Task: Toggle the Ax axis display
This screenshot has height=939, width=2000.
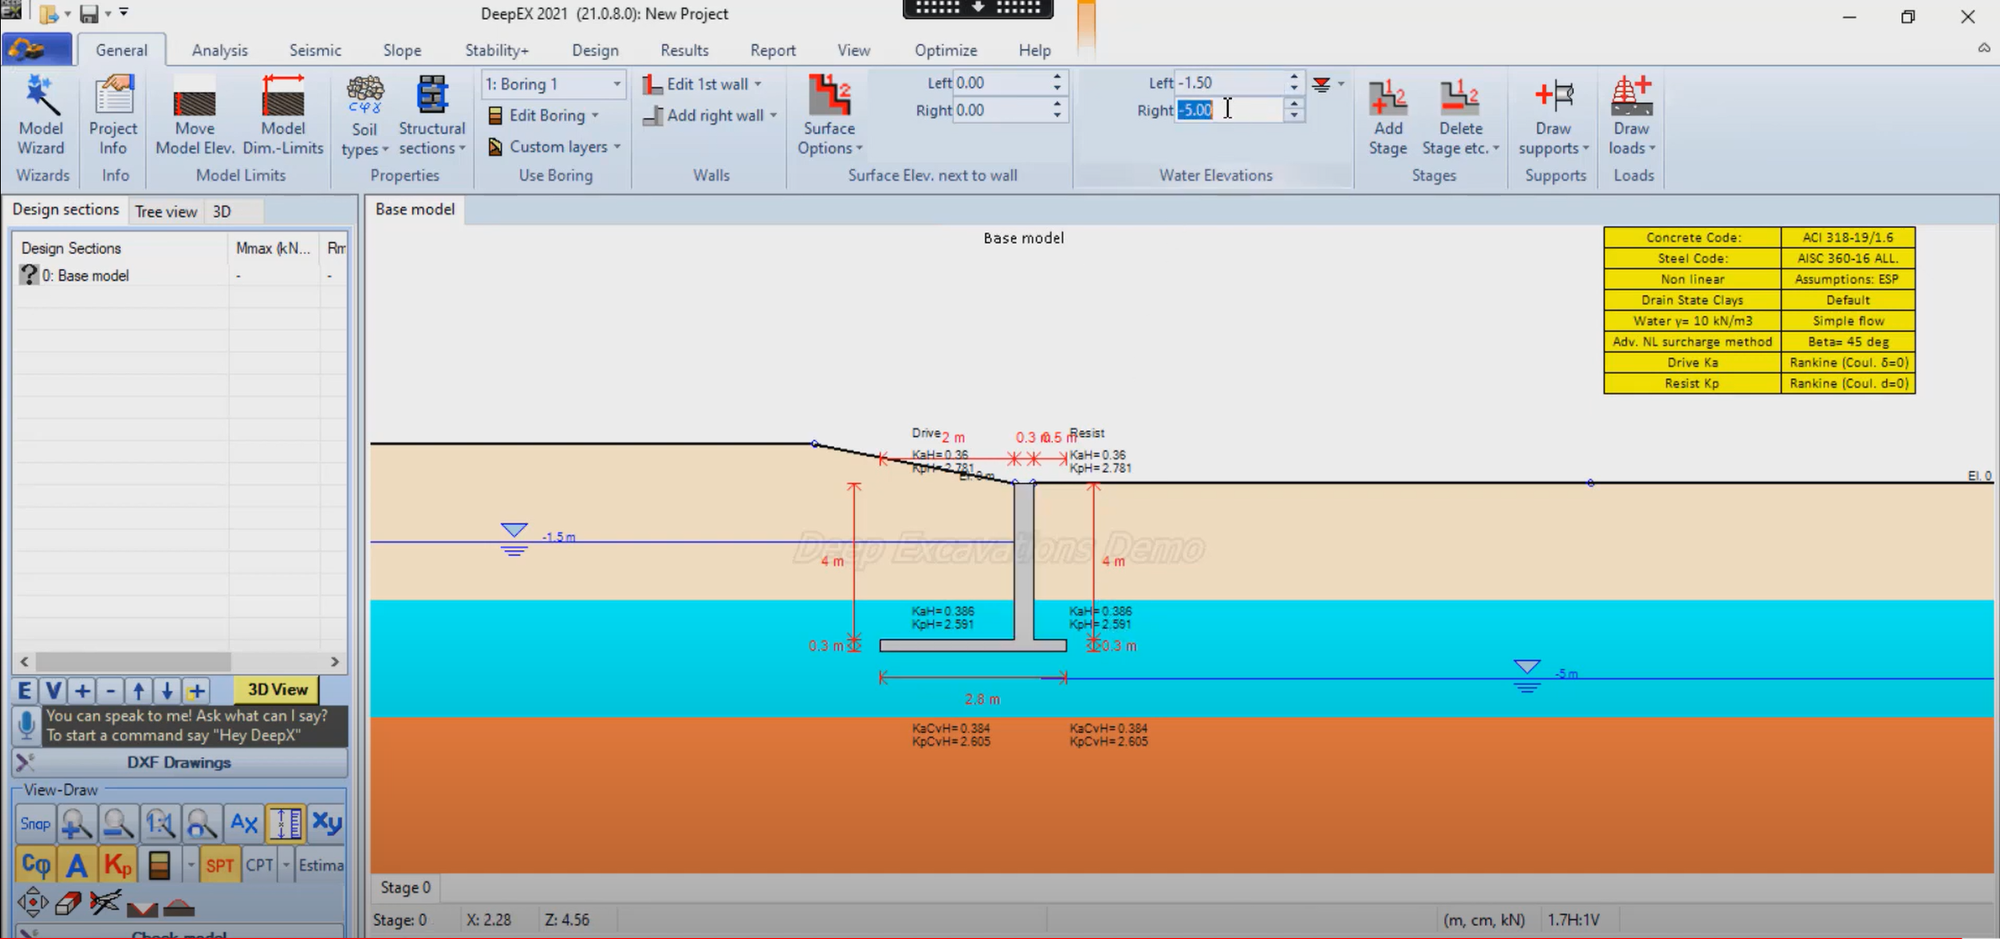Action: (x=244, y=824)
